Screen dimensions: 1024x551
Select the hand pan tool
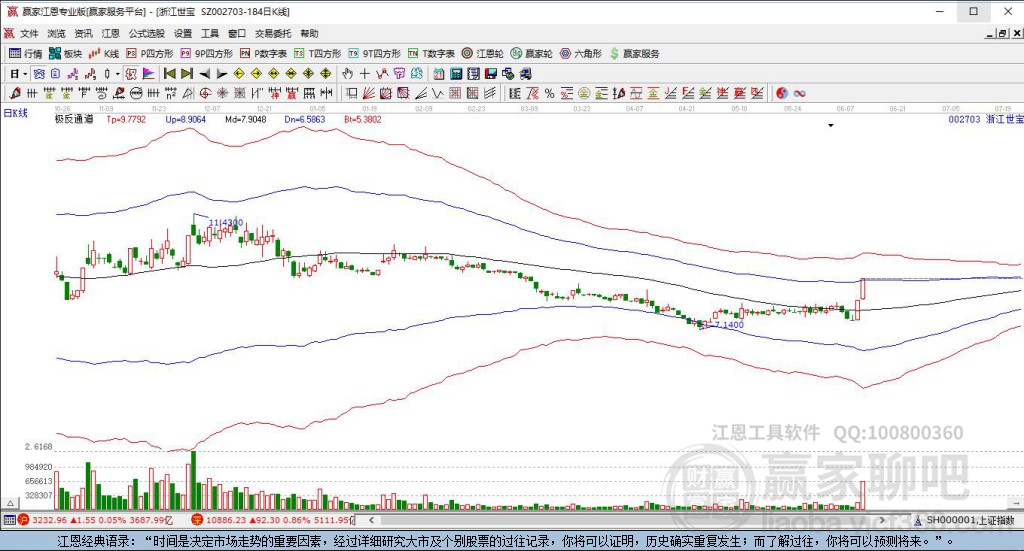click(x=347, y=74)
